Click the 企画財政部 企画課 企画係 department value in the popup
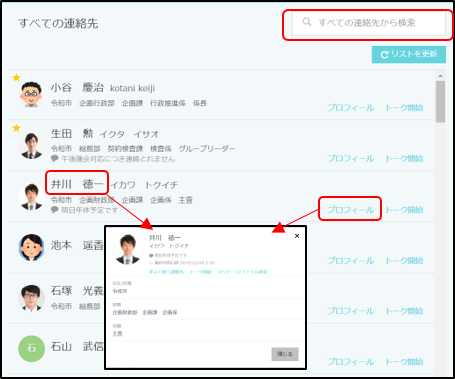 [x=145, y=313]
